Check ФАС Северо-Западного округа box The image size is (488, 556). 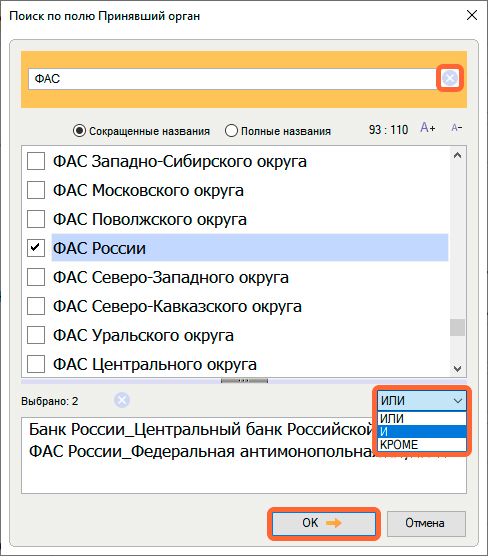pyautogui.click(x=36, y=277)
